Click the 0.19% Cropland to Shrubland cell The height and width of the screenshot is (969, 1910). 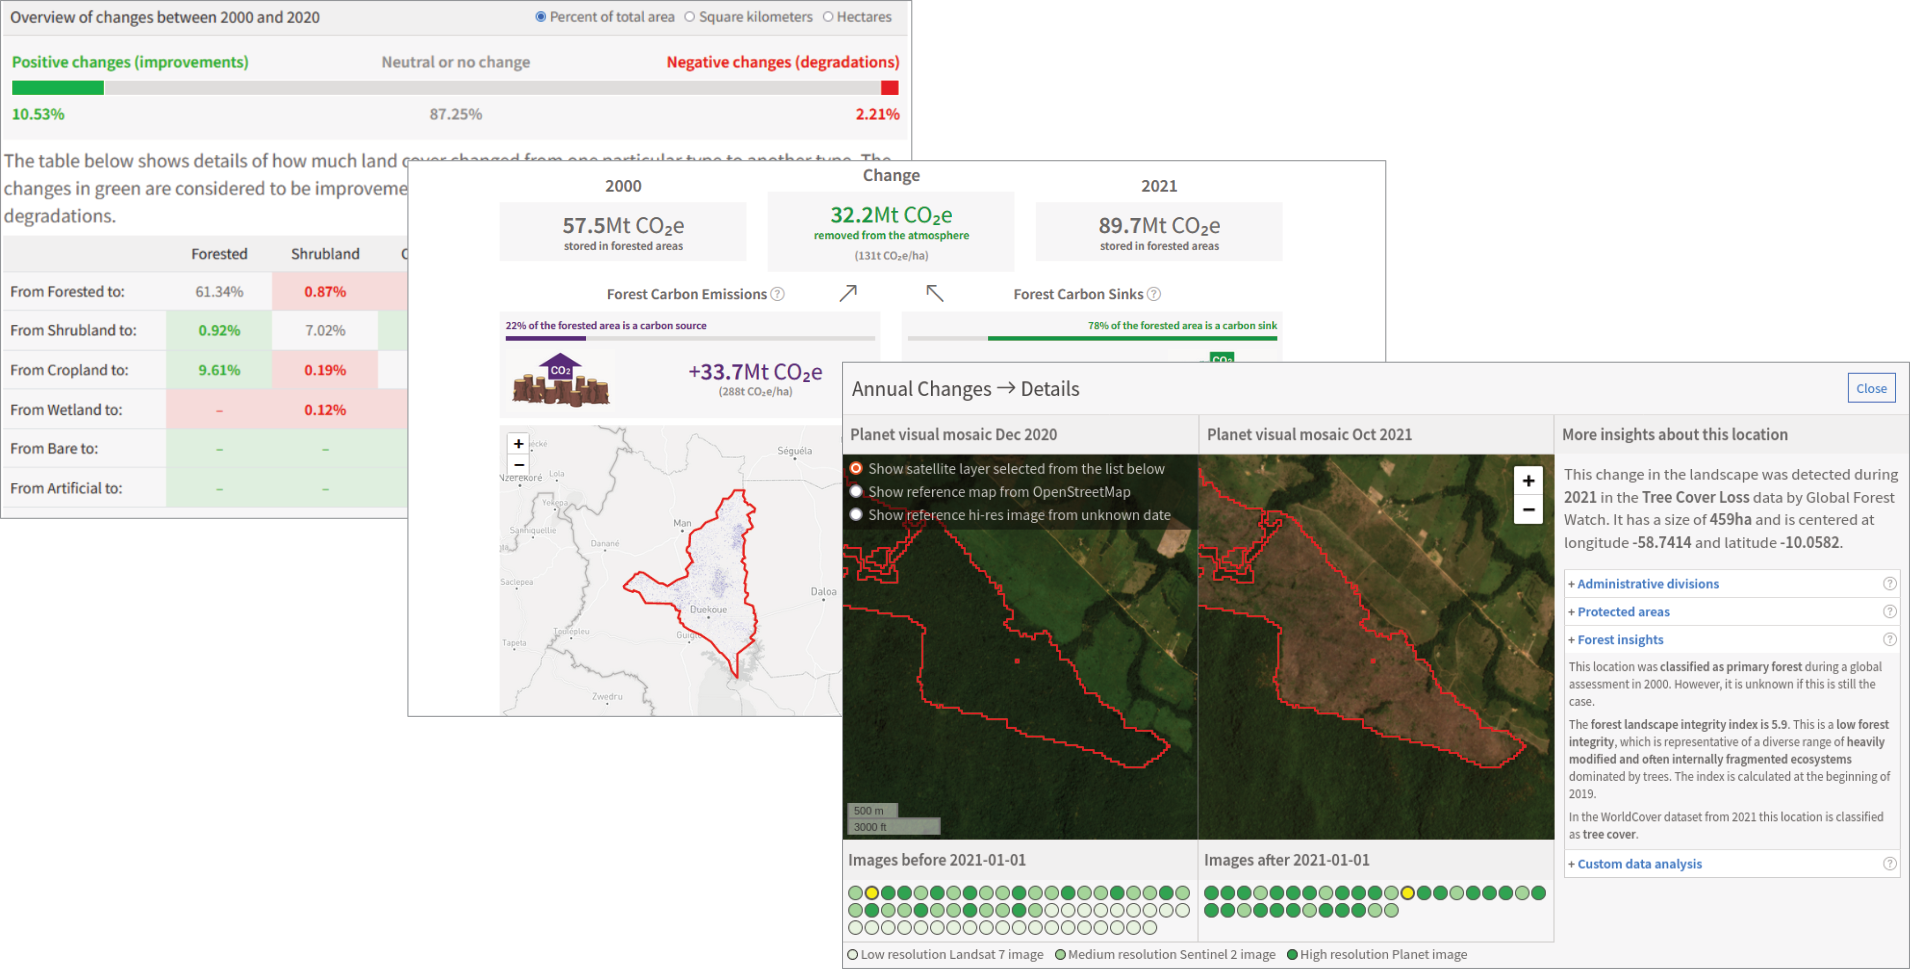325,370
